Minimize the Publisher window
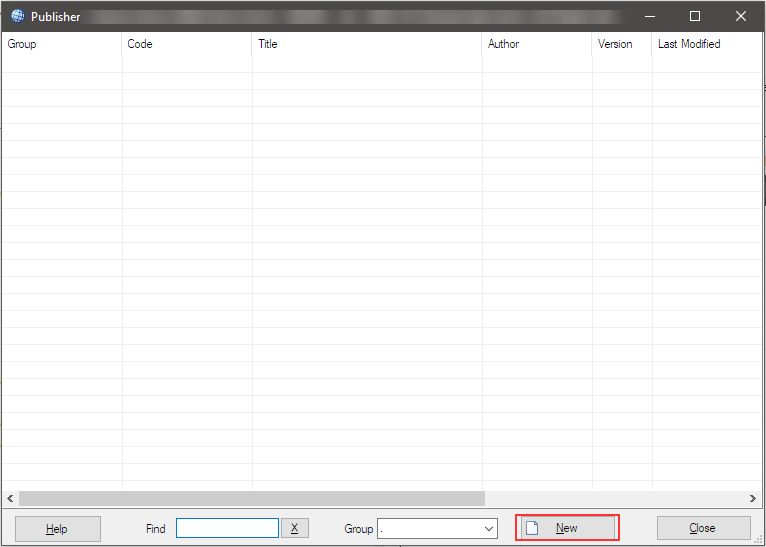The image size is (766, 547). coord(650,16)
